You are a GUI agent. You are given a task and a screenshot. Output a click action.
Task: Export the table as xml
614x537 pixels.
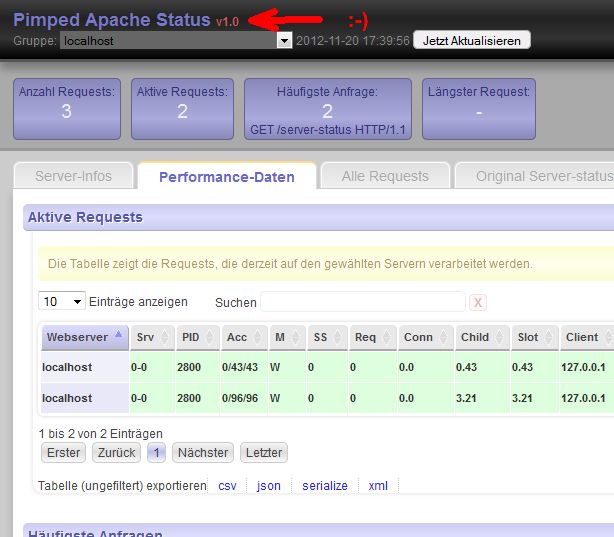(x=378, y=486)
